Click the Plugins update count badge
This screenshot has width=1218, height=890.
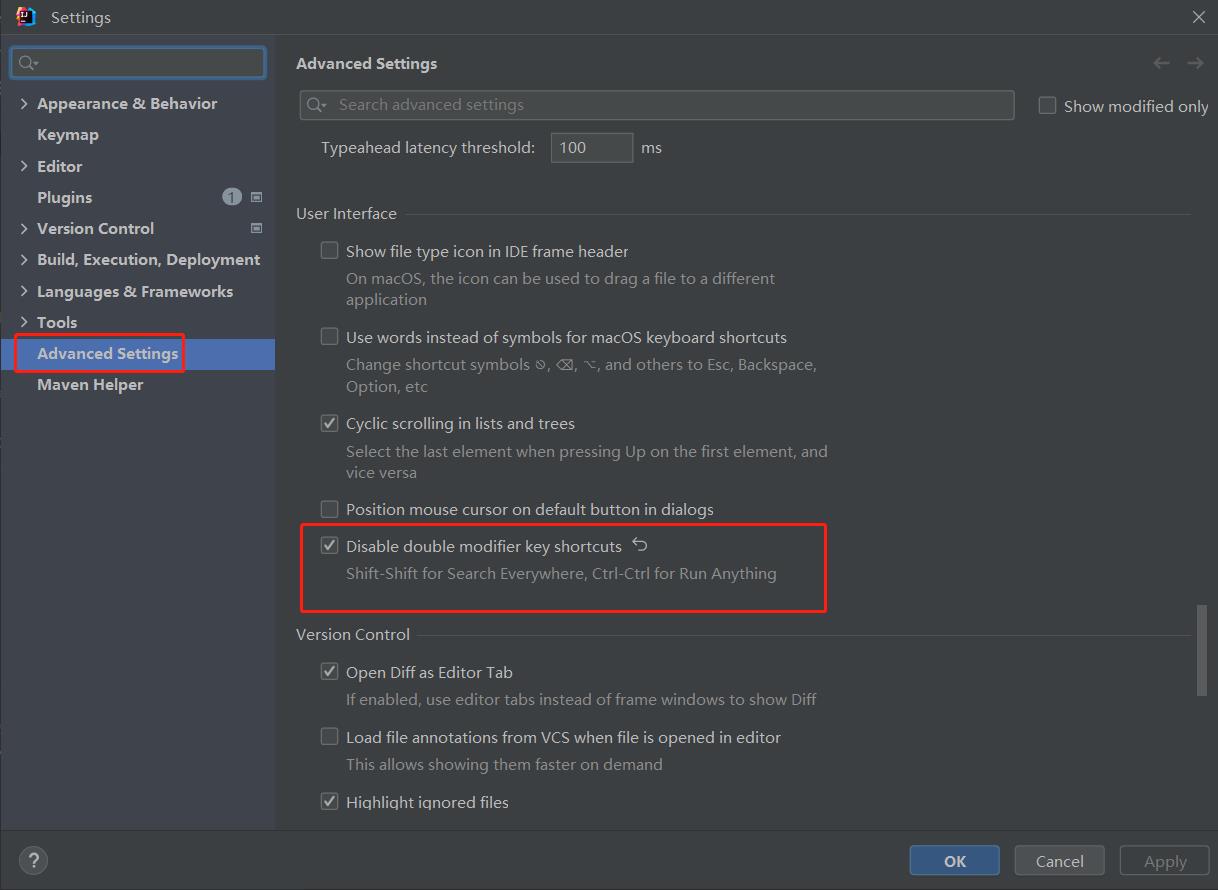click(x=232, y=197)
